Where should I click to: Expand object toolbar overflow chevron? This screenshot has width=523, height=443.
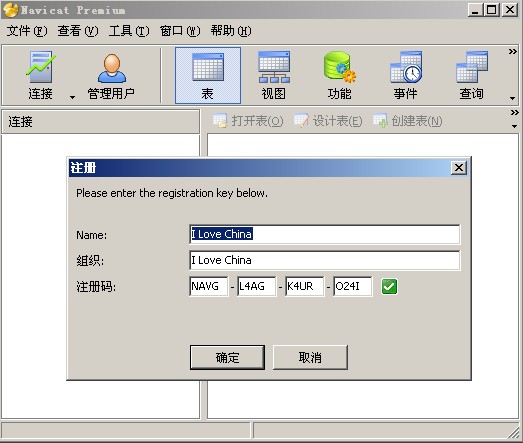click(514, 113)
